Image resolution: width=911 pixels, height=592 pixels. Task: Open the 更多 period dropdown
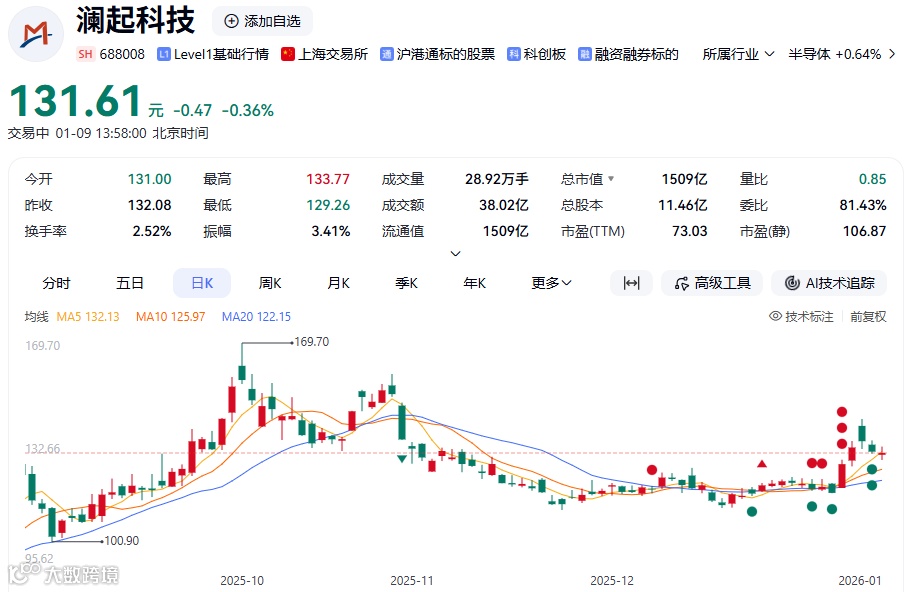[551, 283]
